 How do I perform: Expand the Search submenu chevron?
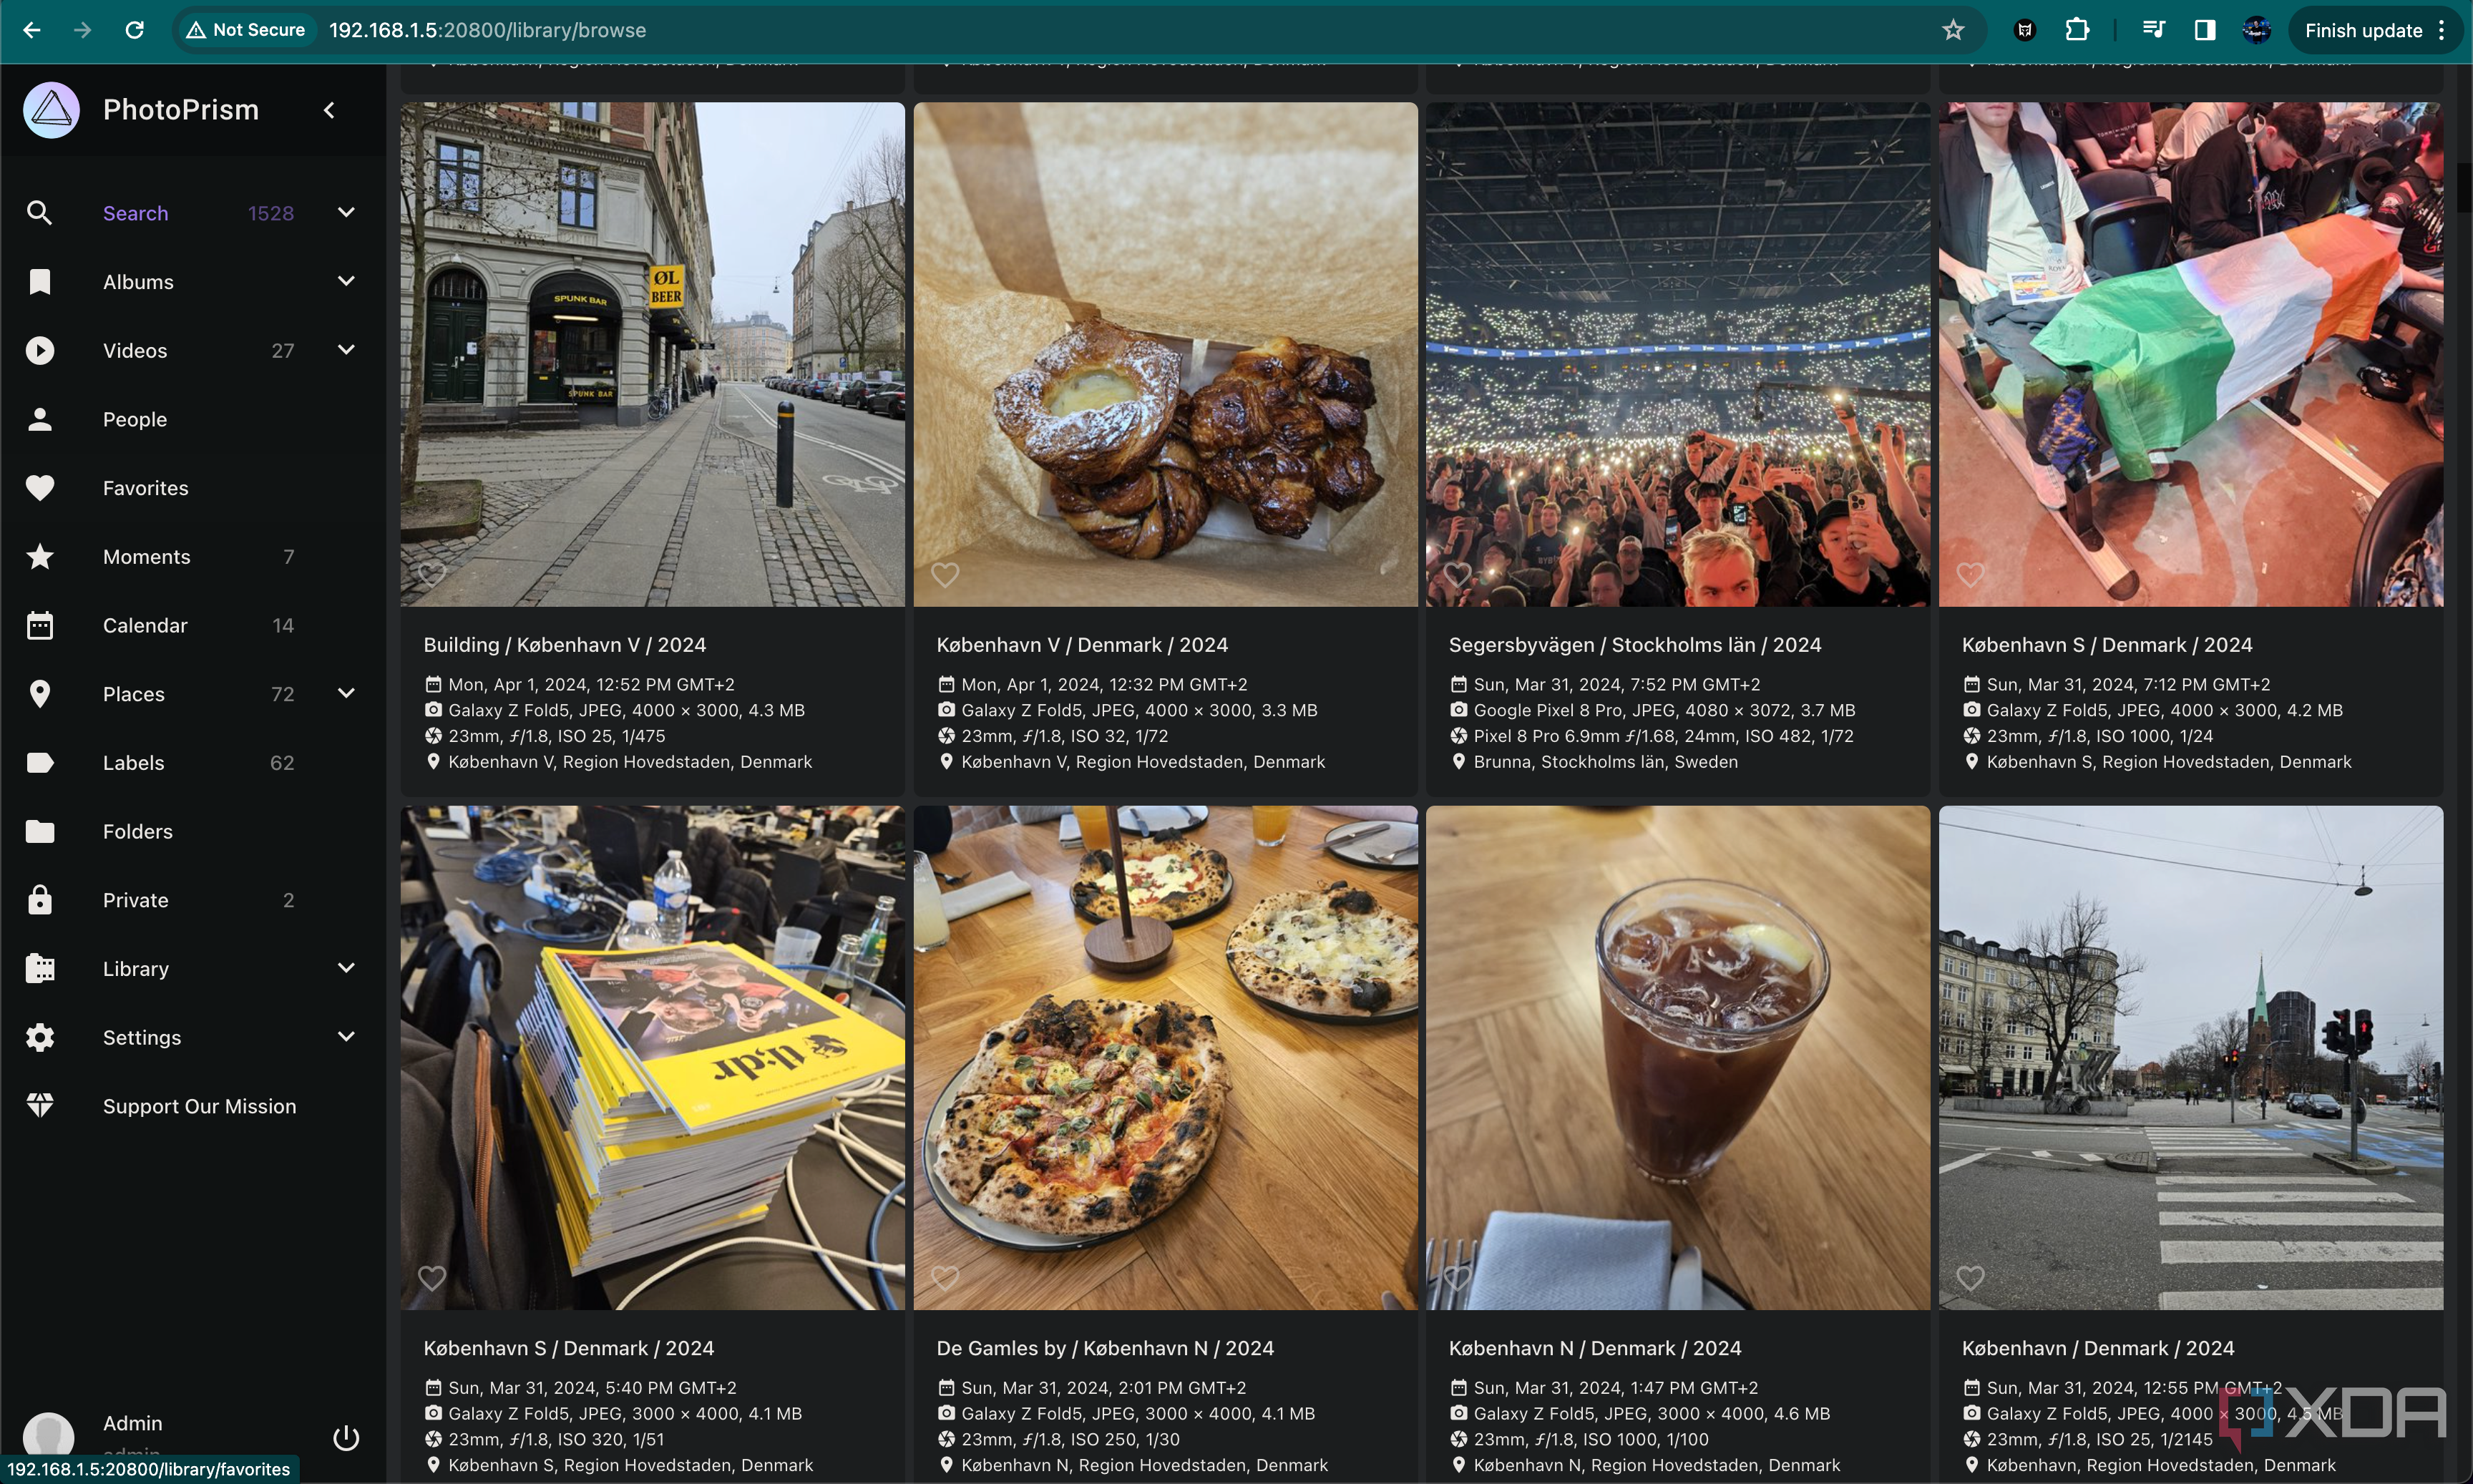pos(346,212)
